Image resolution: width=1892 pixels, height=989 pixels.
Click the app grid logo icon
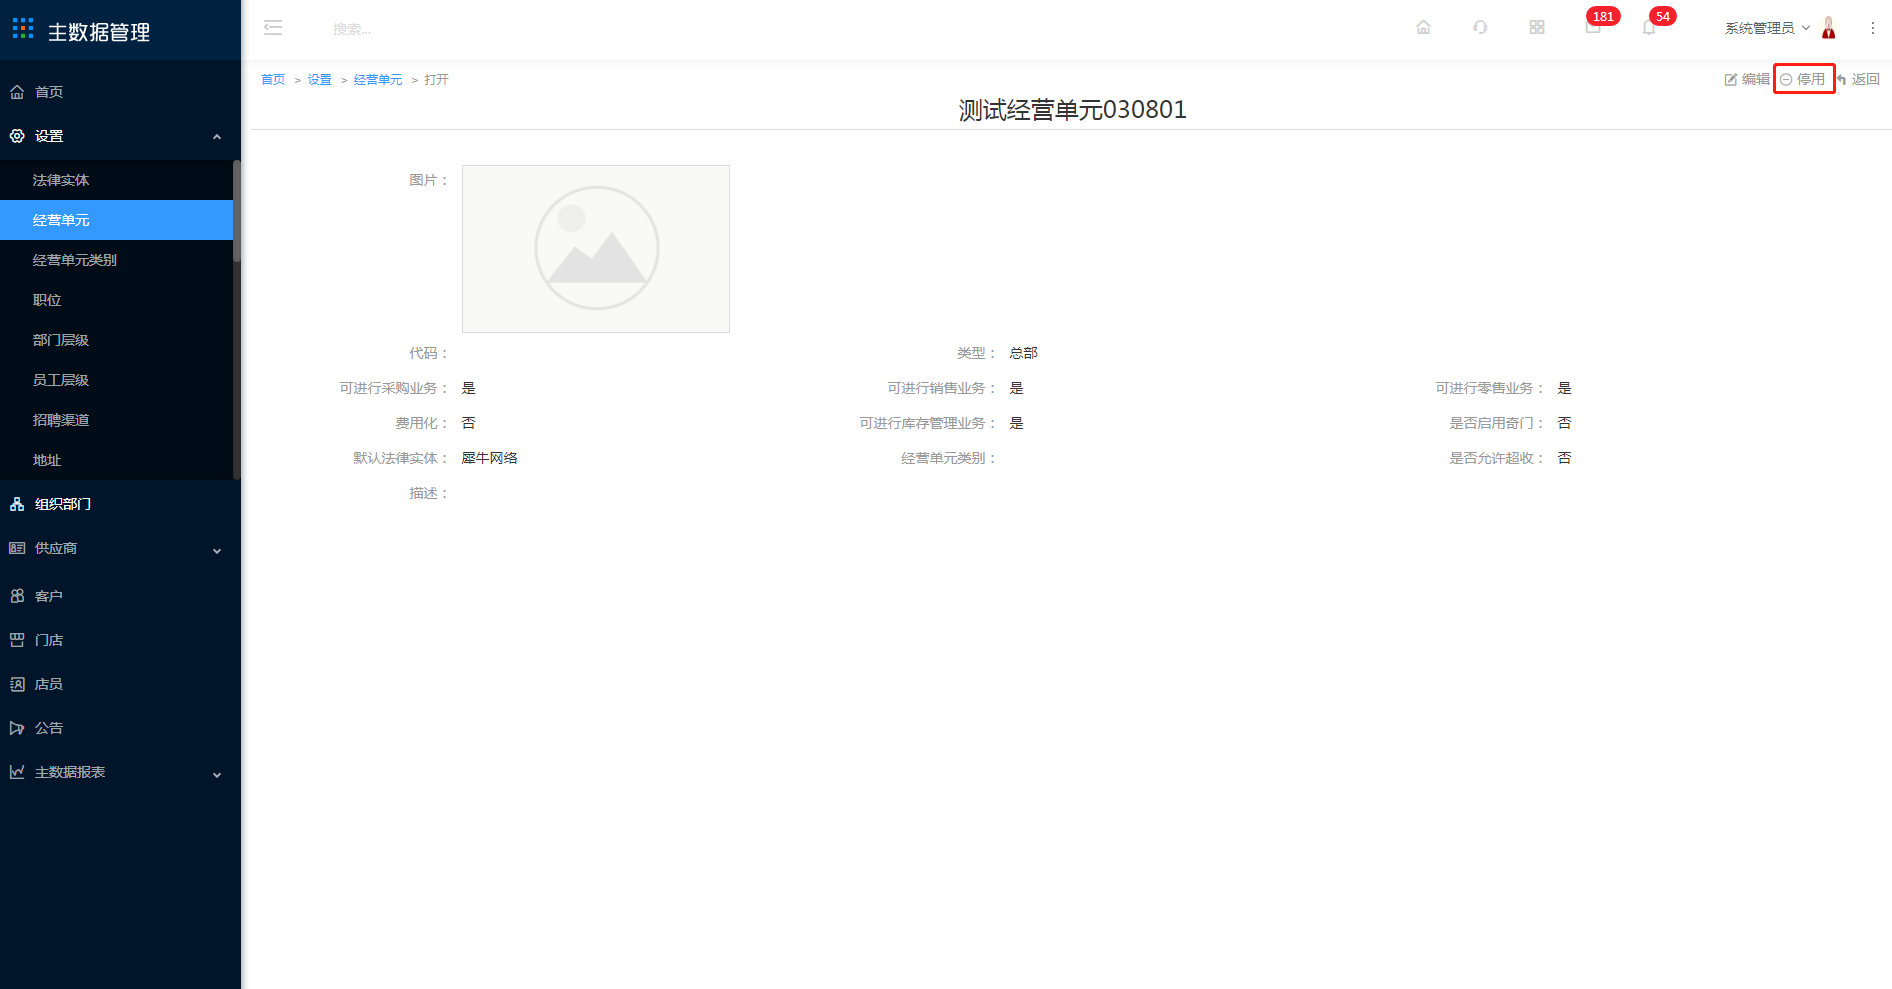pyautogui.click(x=23, y=28)
